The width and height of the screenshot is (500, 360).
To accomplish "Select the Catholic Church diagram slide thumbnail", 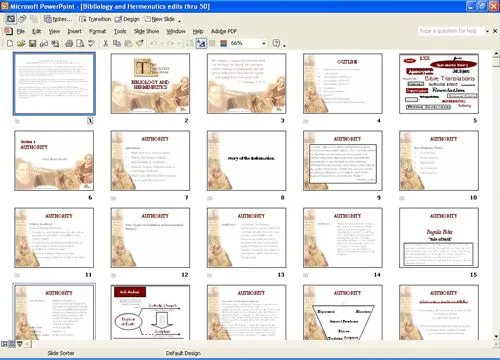I will point(150,312).
